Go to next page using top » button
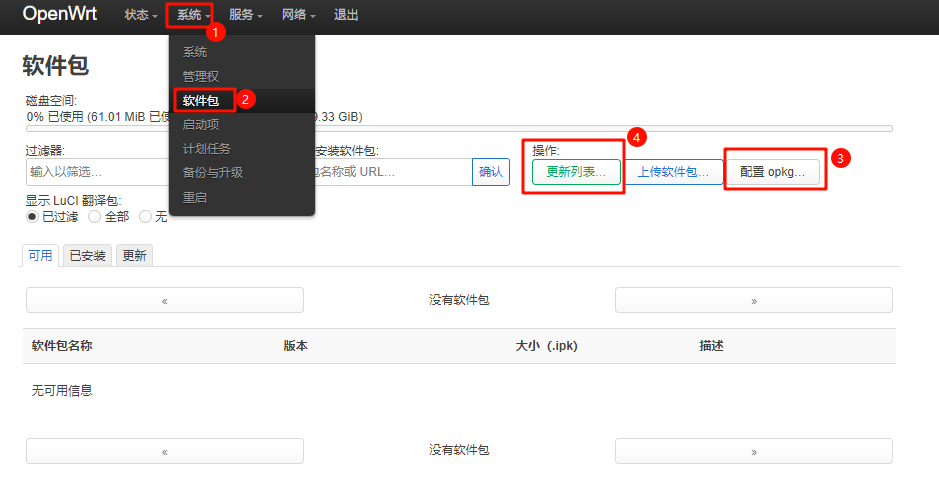939x496 pixels. [753, 300]
